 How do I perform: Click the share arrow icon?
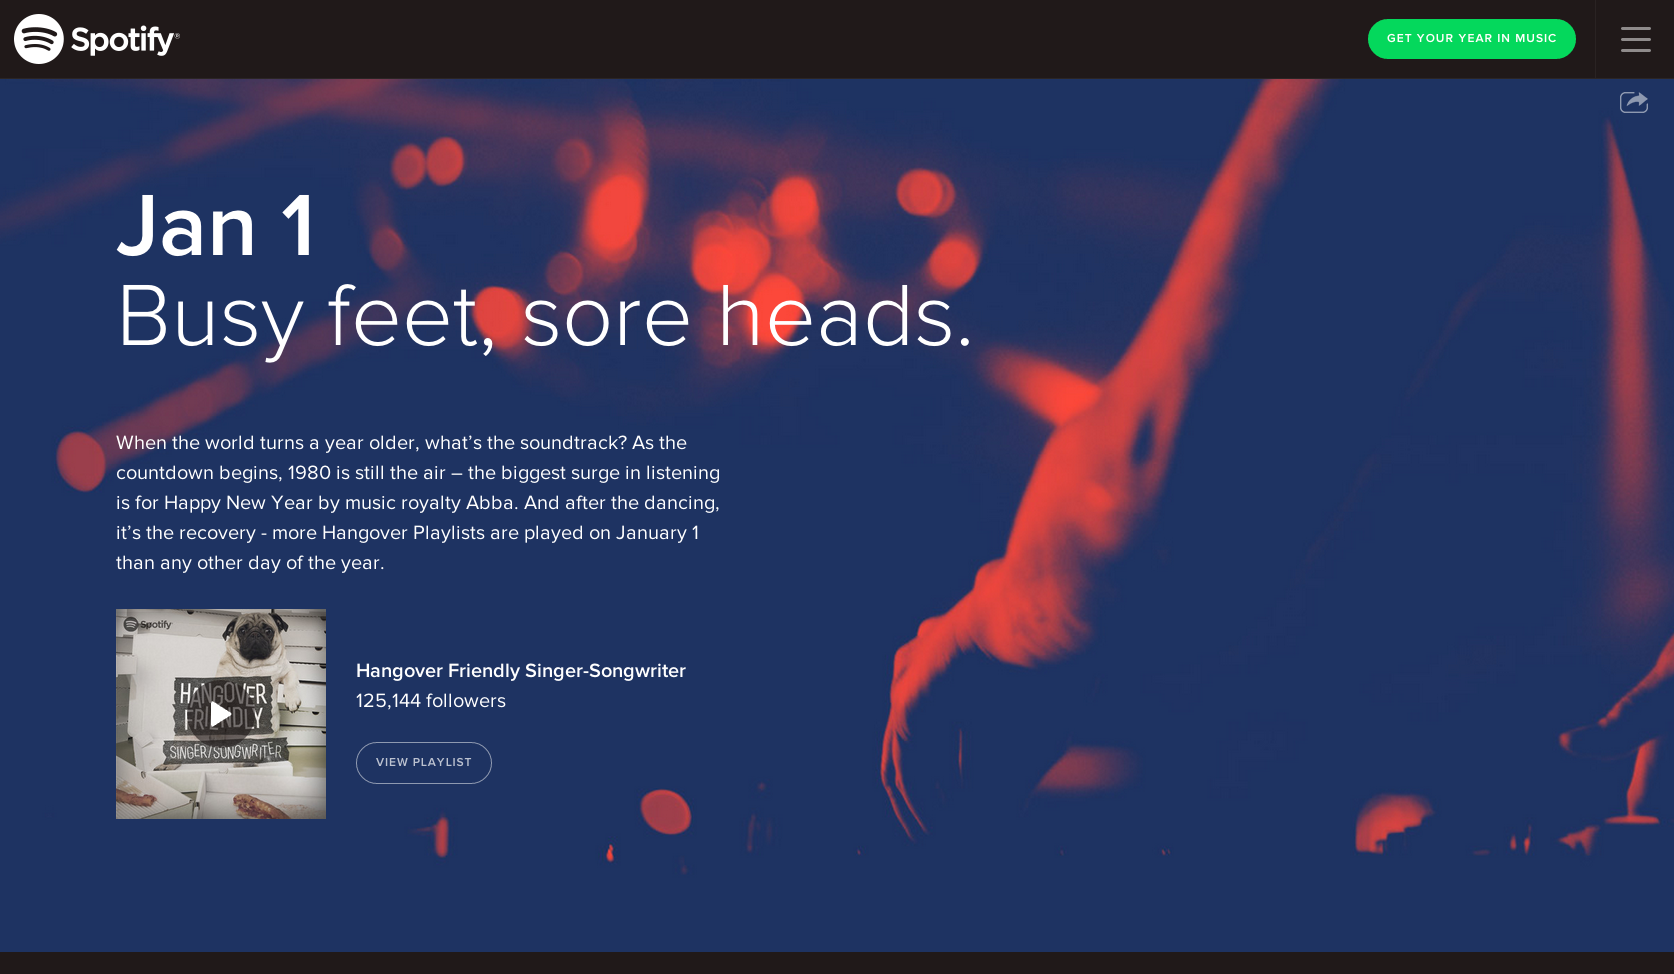pyautogui.click(x=1634, y=102)
